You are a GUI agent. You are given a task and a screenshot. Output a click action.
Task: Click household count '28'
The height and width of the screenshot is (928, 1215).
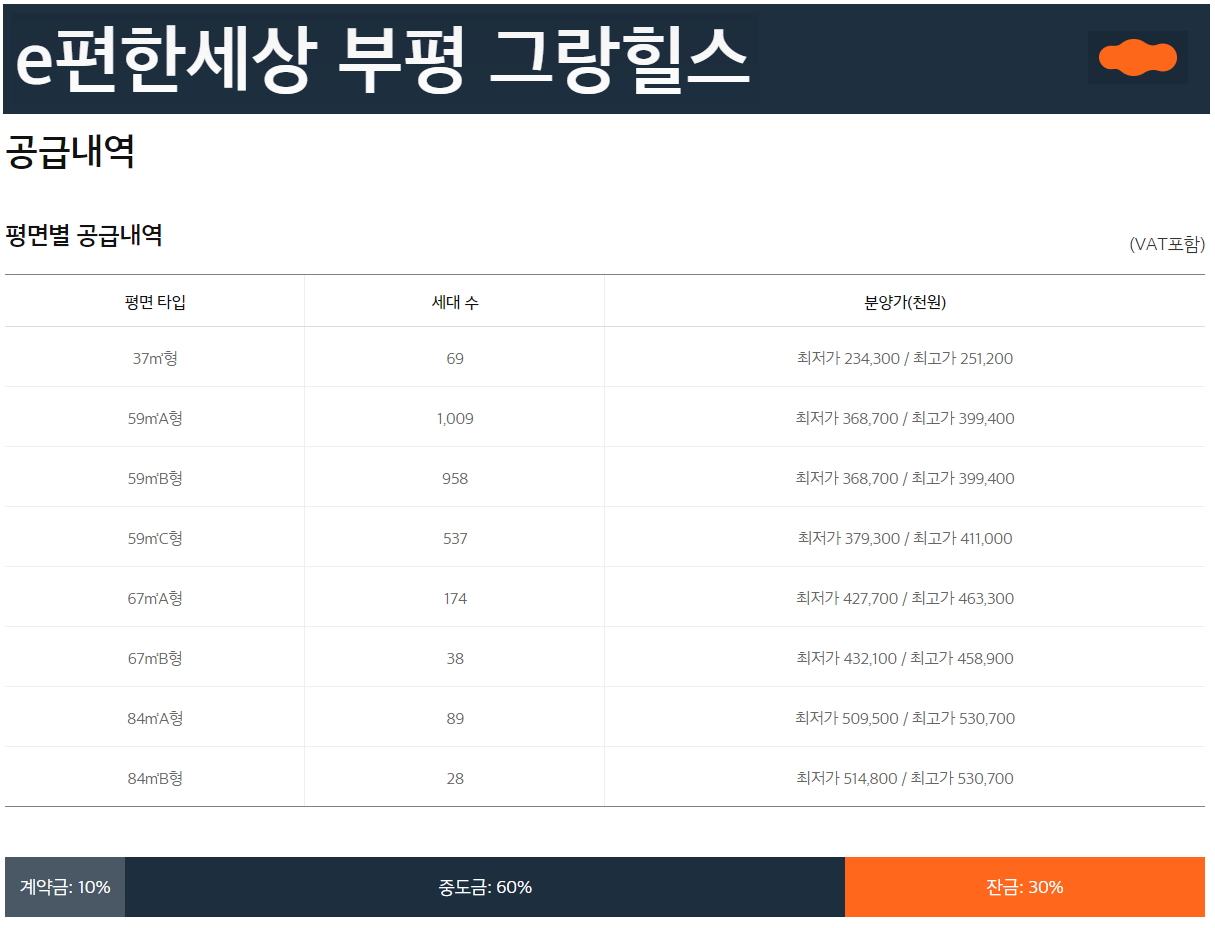point(455,778)
